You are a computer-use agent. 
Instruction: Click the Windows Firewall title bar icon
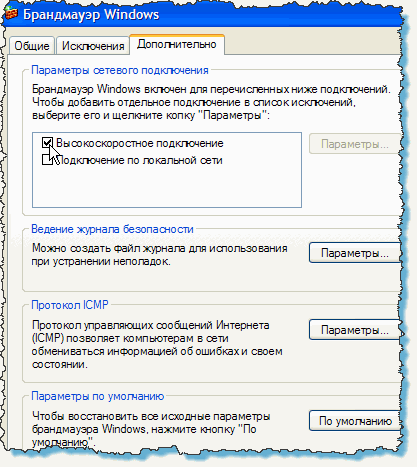[12, 14]
